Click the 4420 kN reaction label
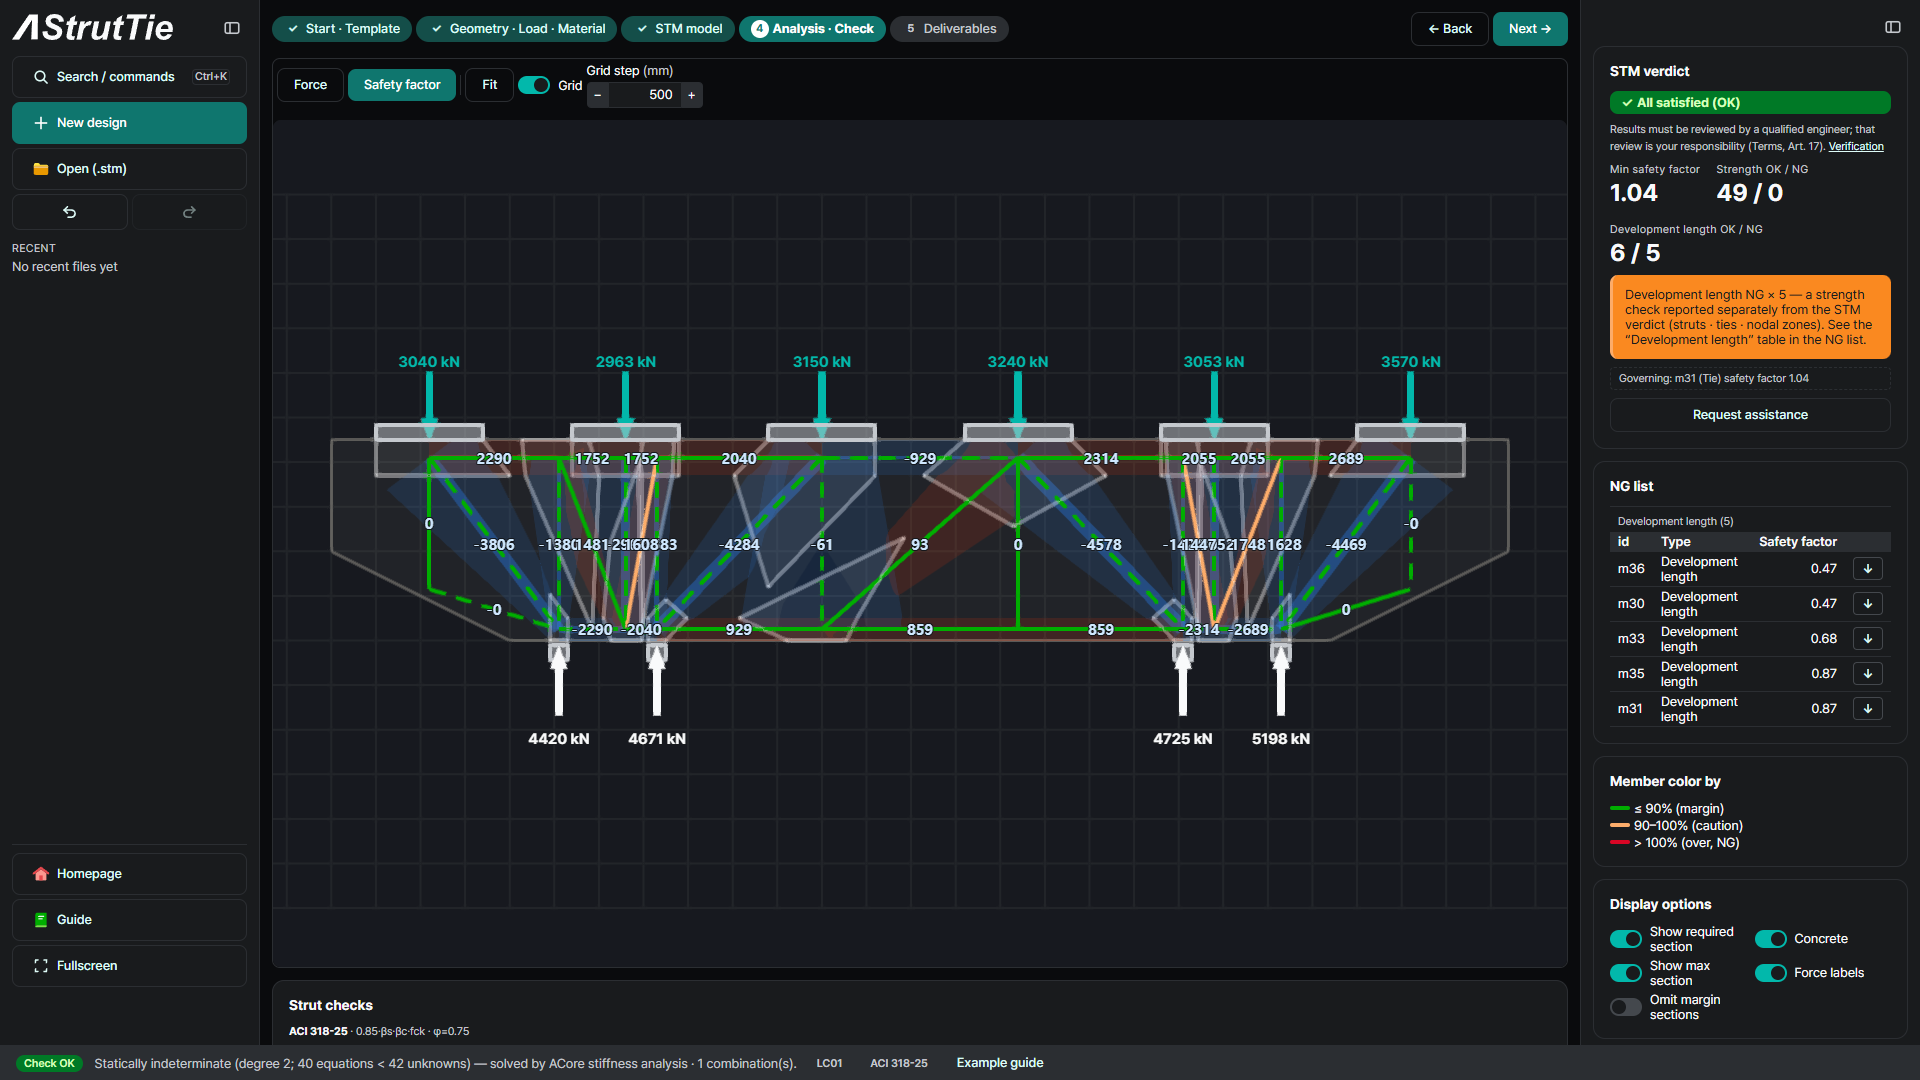Screen dimensions: 1920x1080 pyautogui.click(x=559, y=739)
